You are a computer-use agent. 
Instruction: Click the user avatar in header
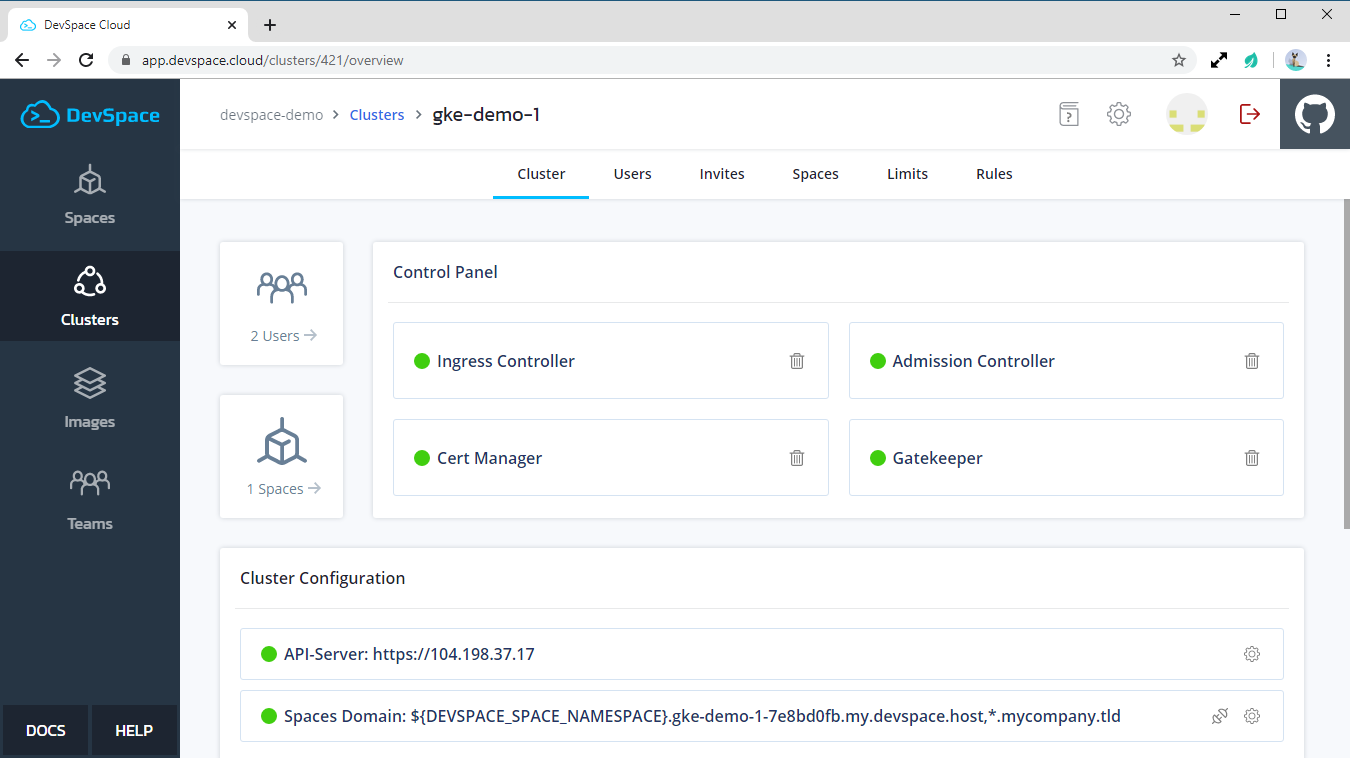coord(1187,114)
